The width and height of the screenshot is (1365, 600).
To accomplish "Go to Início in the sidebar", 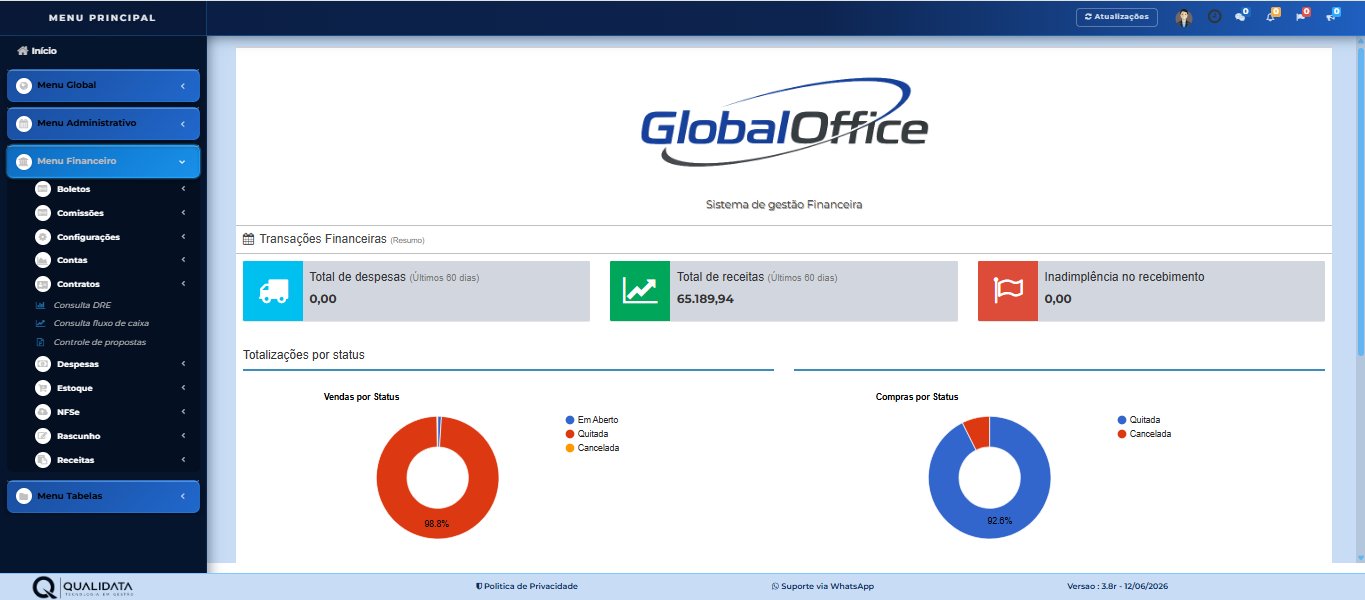I will 44,50.
